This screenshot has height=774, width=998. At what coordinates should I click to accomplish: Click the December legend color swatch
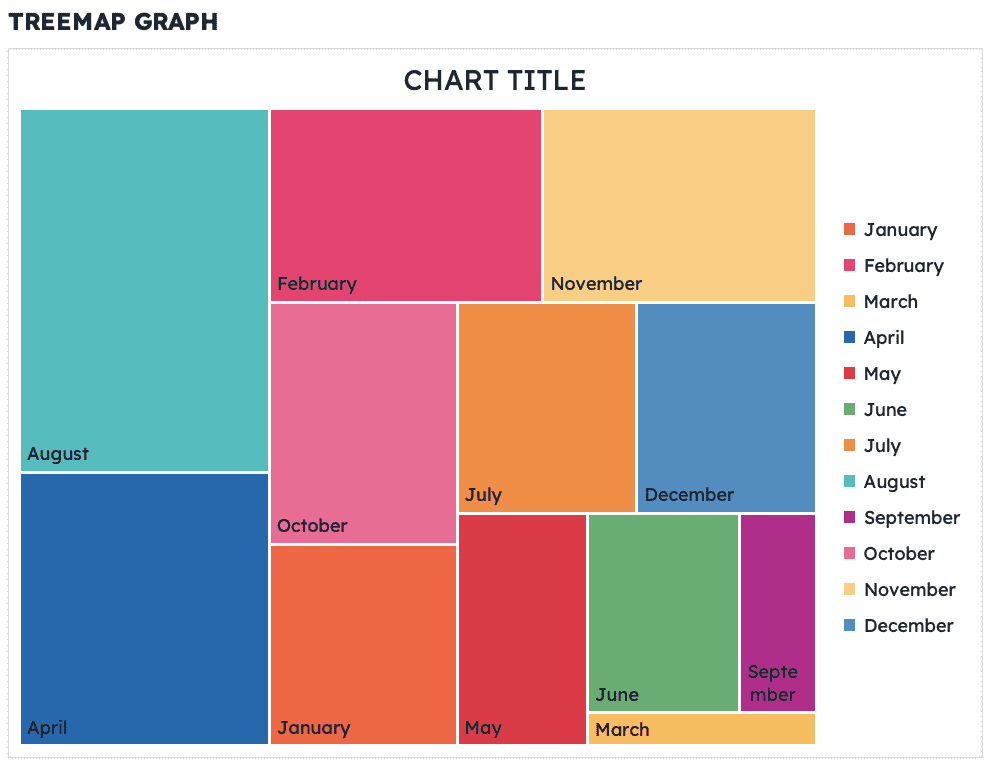pyautogui.click(x=850, y=626)
